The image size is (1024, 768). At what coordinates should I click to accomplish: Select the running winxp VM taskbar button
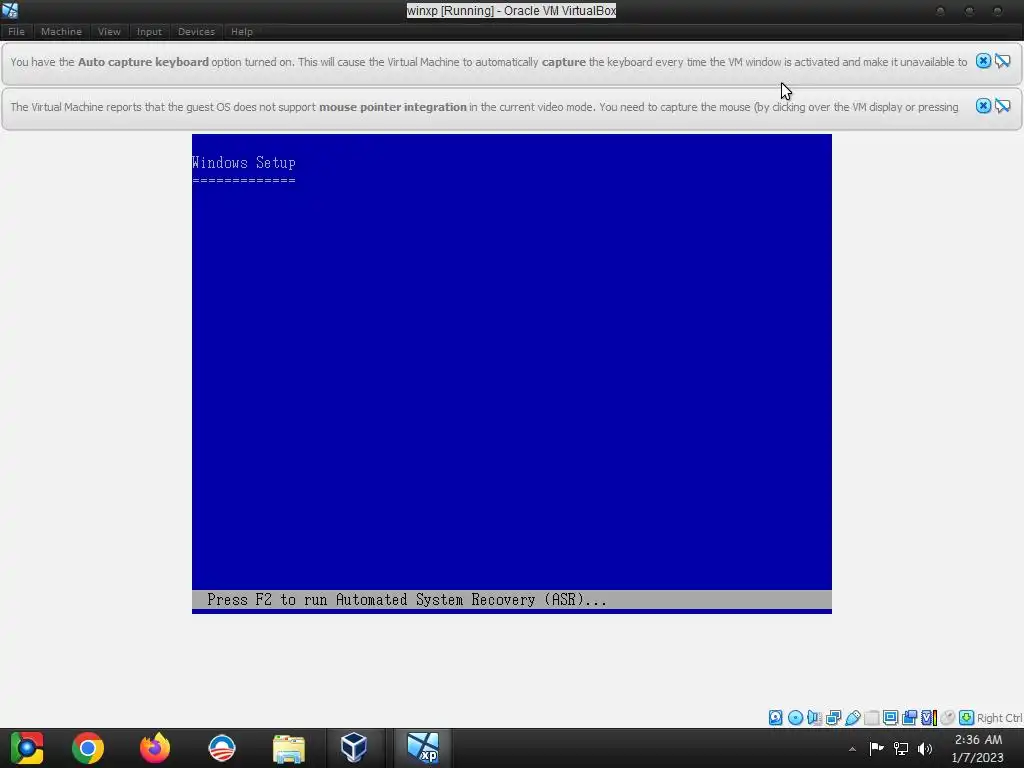423,748
